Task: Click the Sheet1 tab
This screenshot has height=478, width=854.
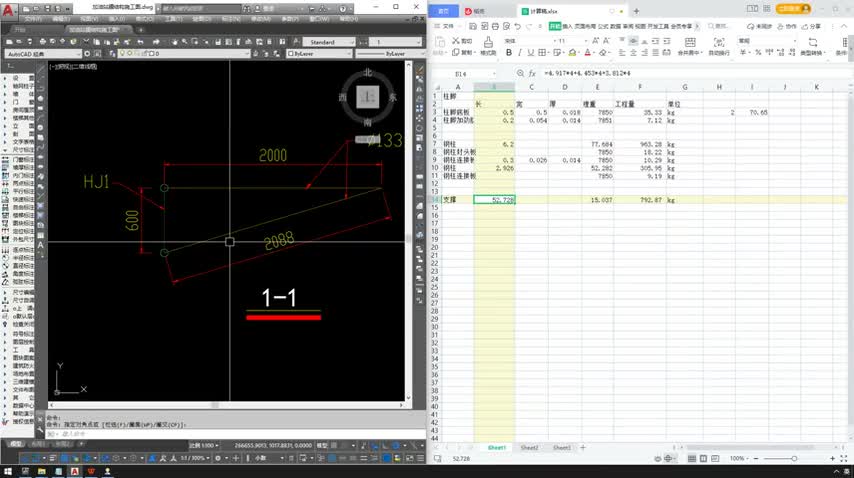Action: point(496,448)
